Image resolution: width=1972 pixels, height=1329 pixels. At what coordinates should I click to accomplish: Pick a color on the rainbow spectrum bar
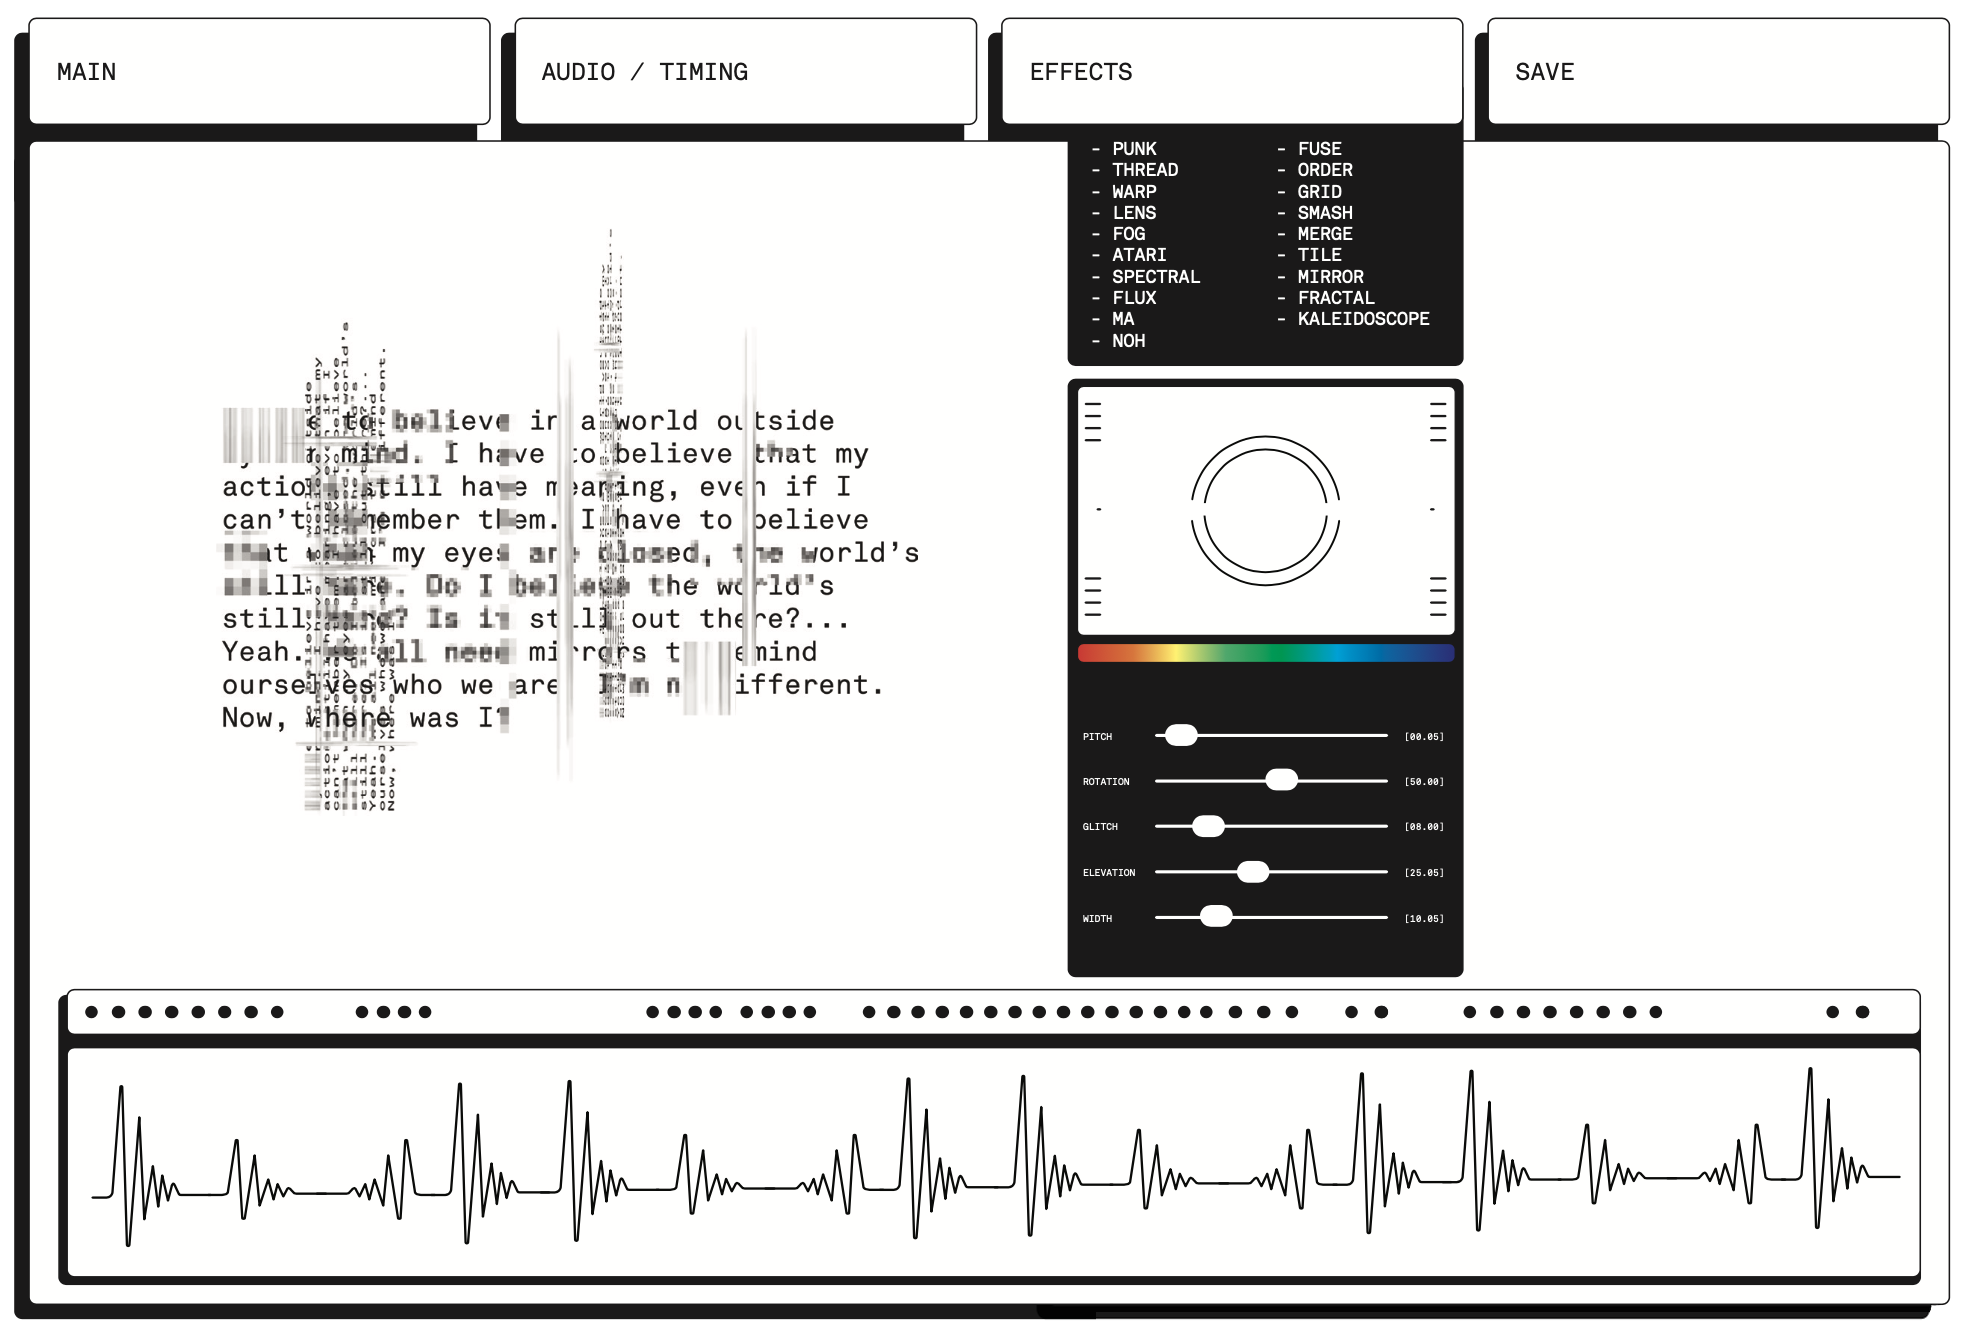(x=1265, y=653)
